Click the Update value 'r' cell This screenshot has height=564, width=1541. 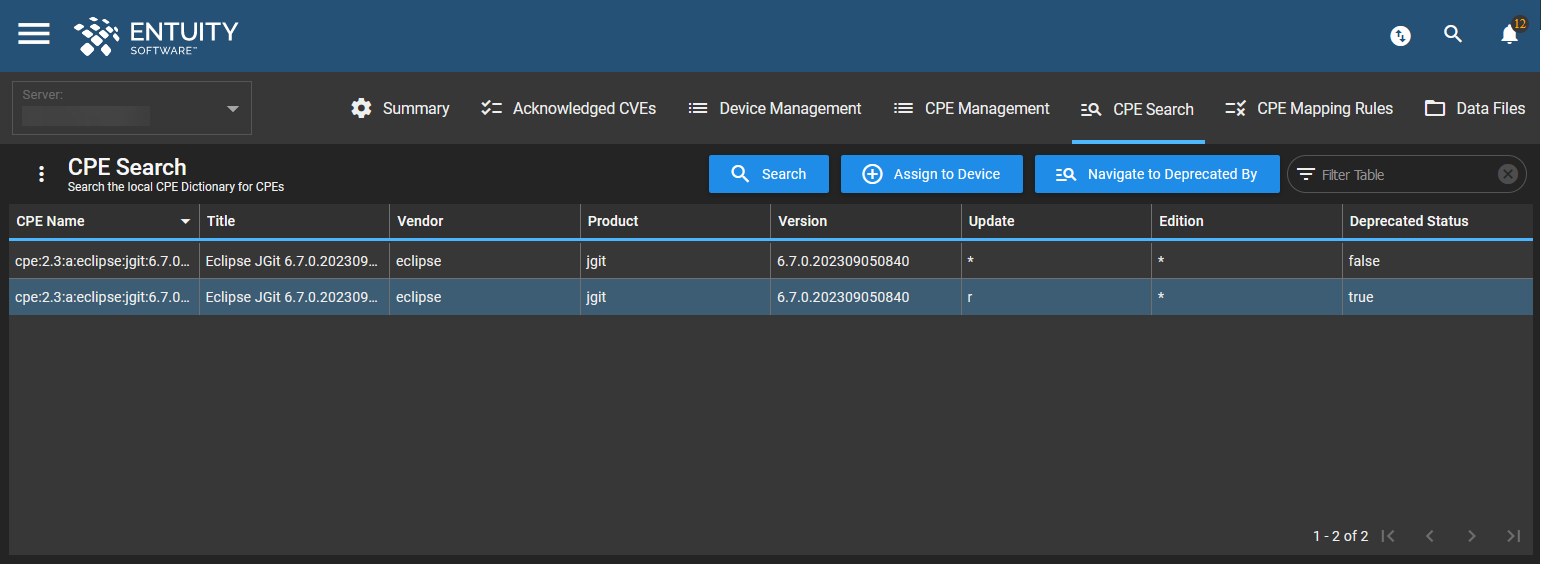[1056, 297]
